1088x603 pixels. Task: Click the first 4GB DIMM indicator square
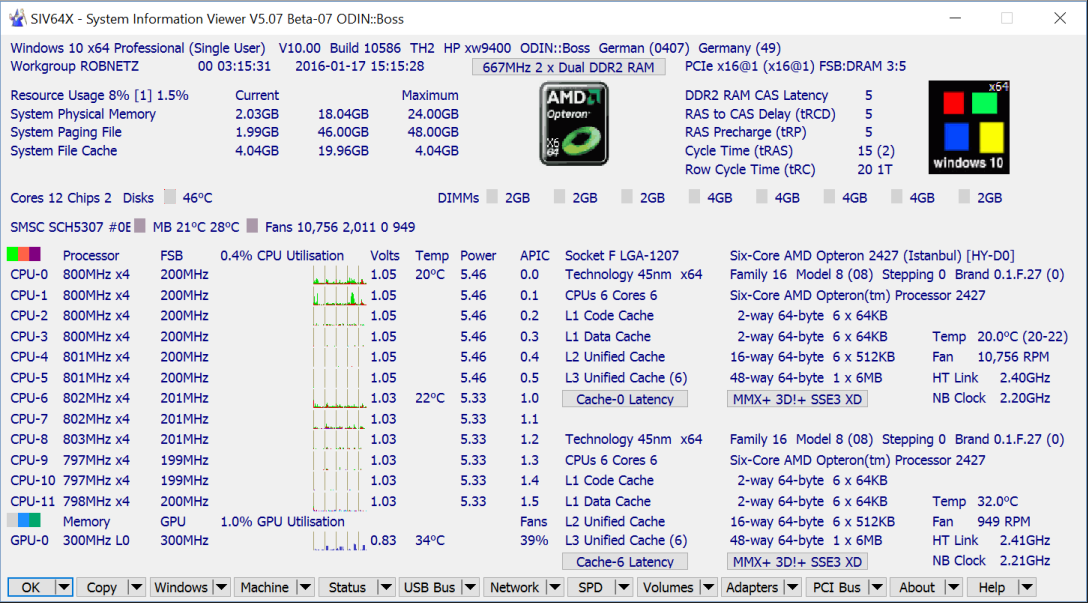pos(694,197)
